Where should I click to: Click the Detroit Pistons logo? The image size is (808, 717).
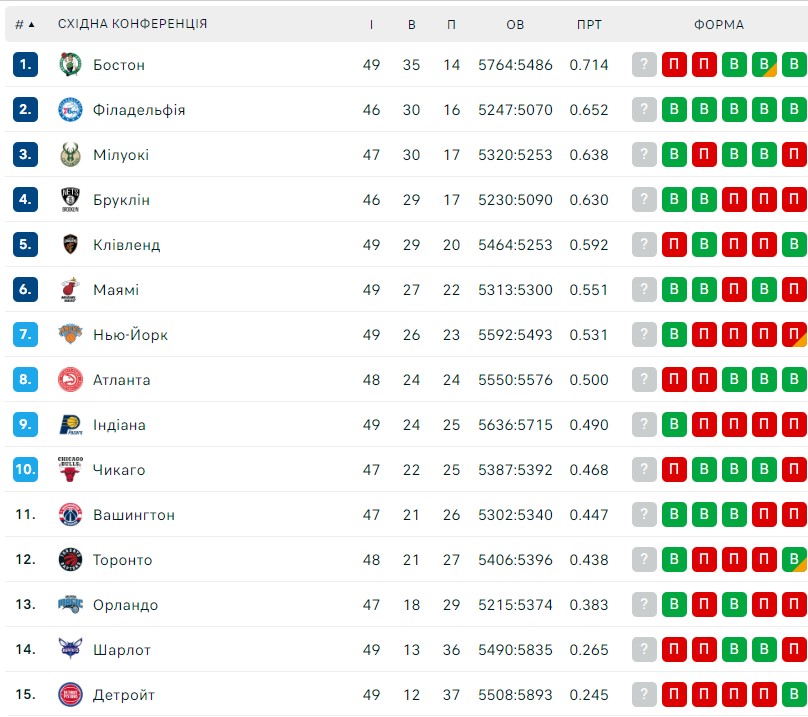coord(70,694)
